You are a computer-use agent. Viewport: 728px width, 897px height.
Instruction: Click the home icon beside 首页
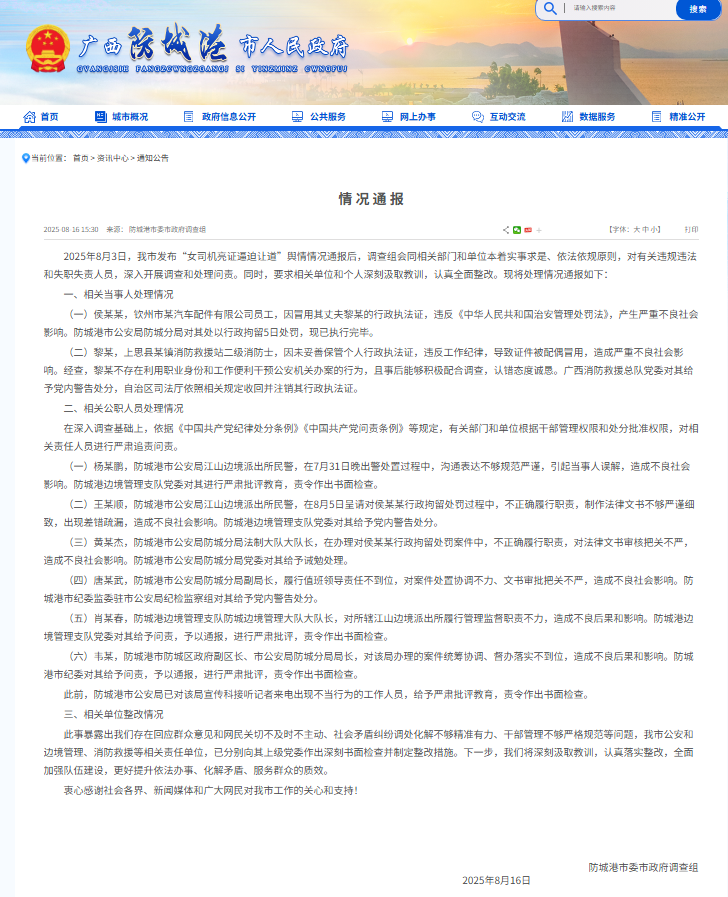(29, 117)
